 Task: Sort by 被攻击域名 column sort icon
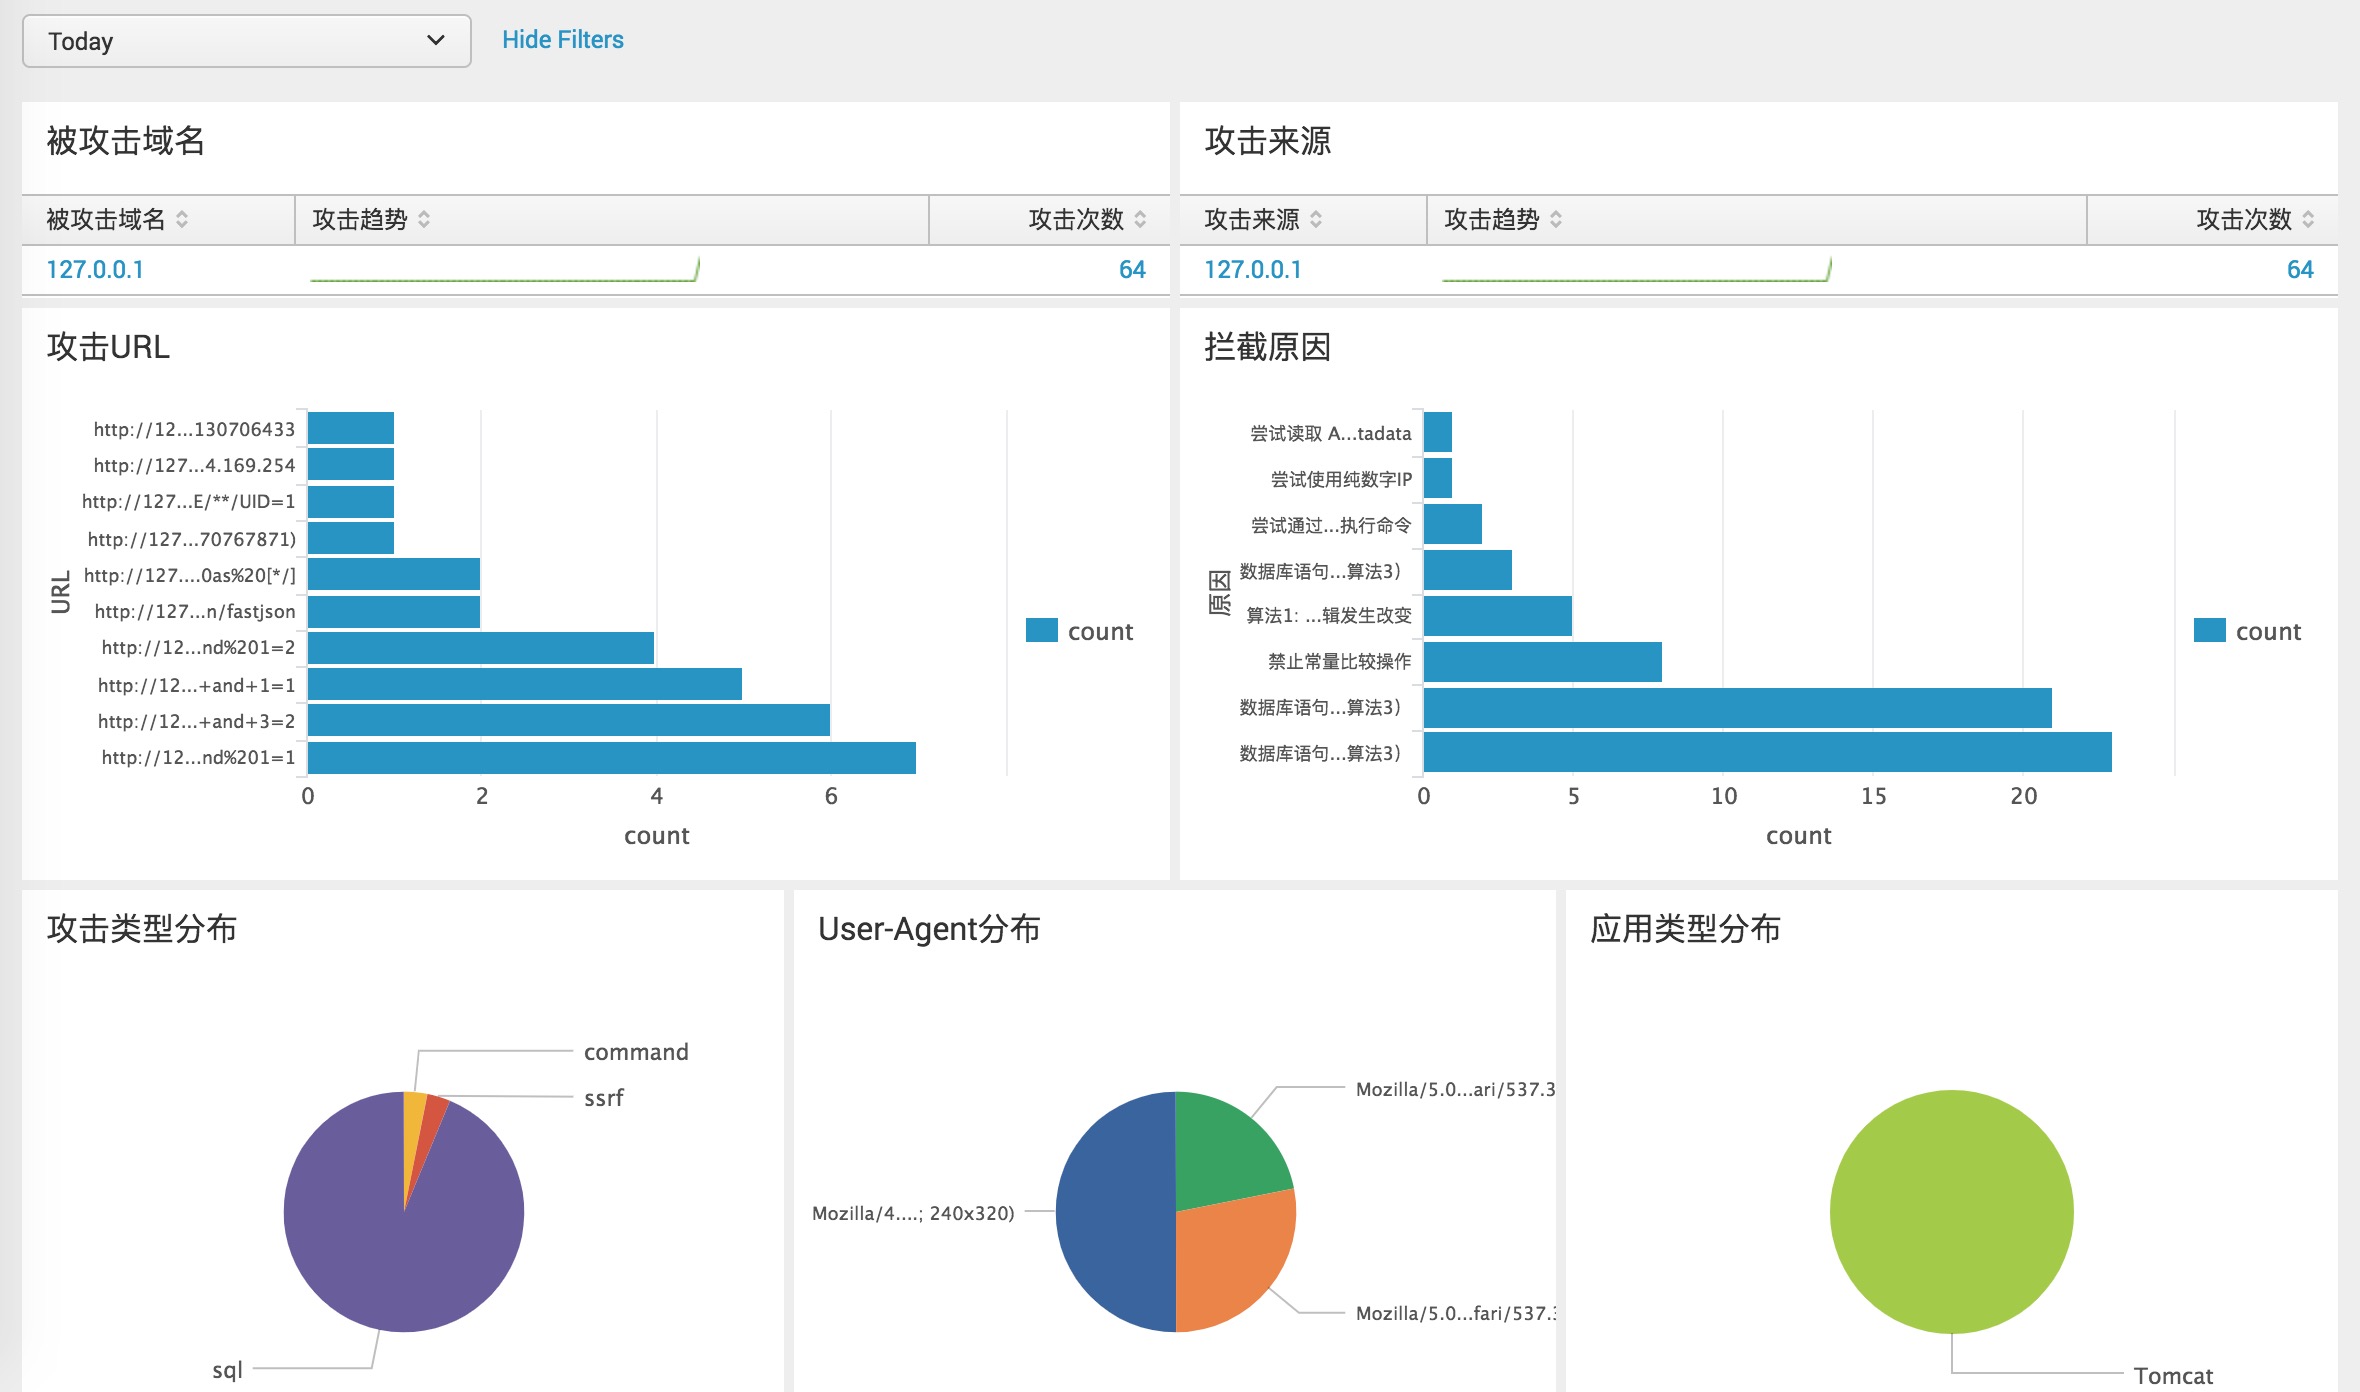coord(182,219)
